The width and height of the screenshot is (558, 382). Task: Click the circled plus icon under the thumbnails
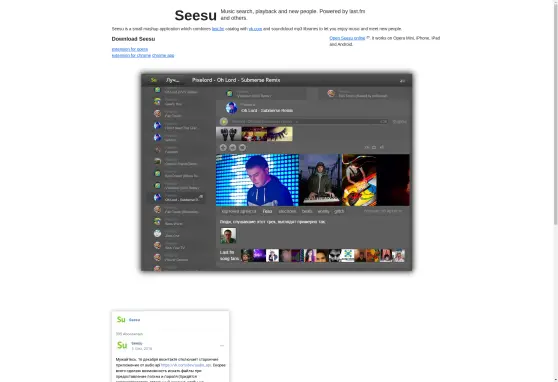[x=223, y=147]
